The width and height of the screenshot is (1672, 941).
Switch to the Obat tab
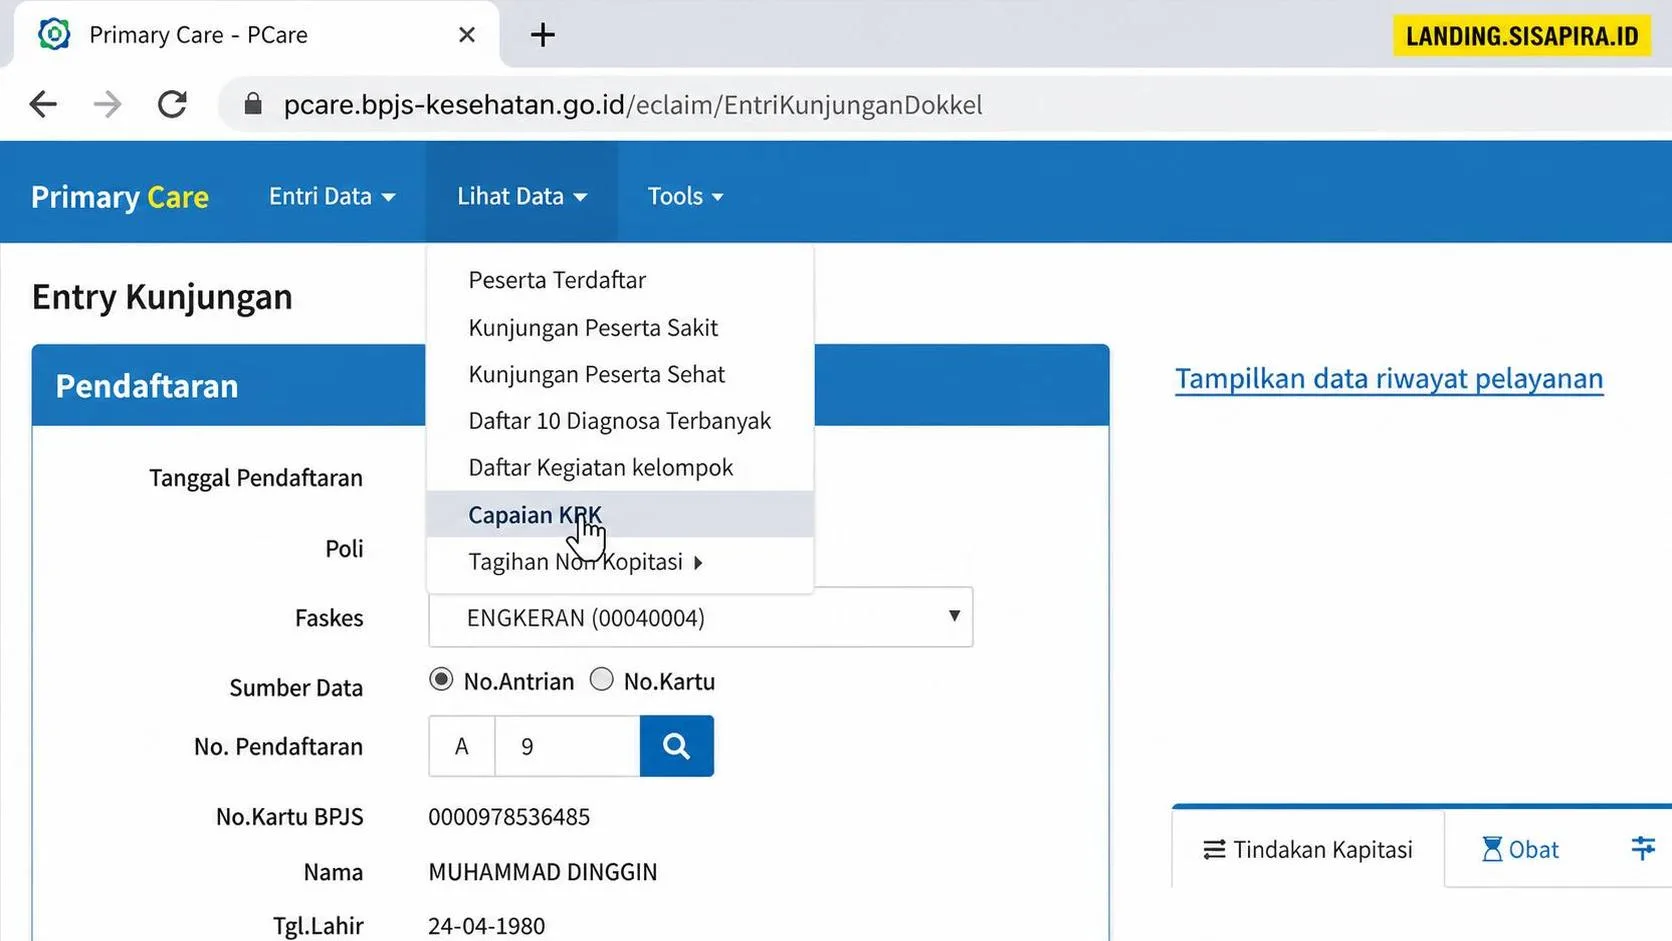(x=1520, y=849)
